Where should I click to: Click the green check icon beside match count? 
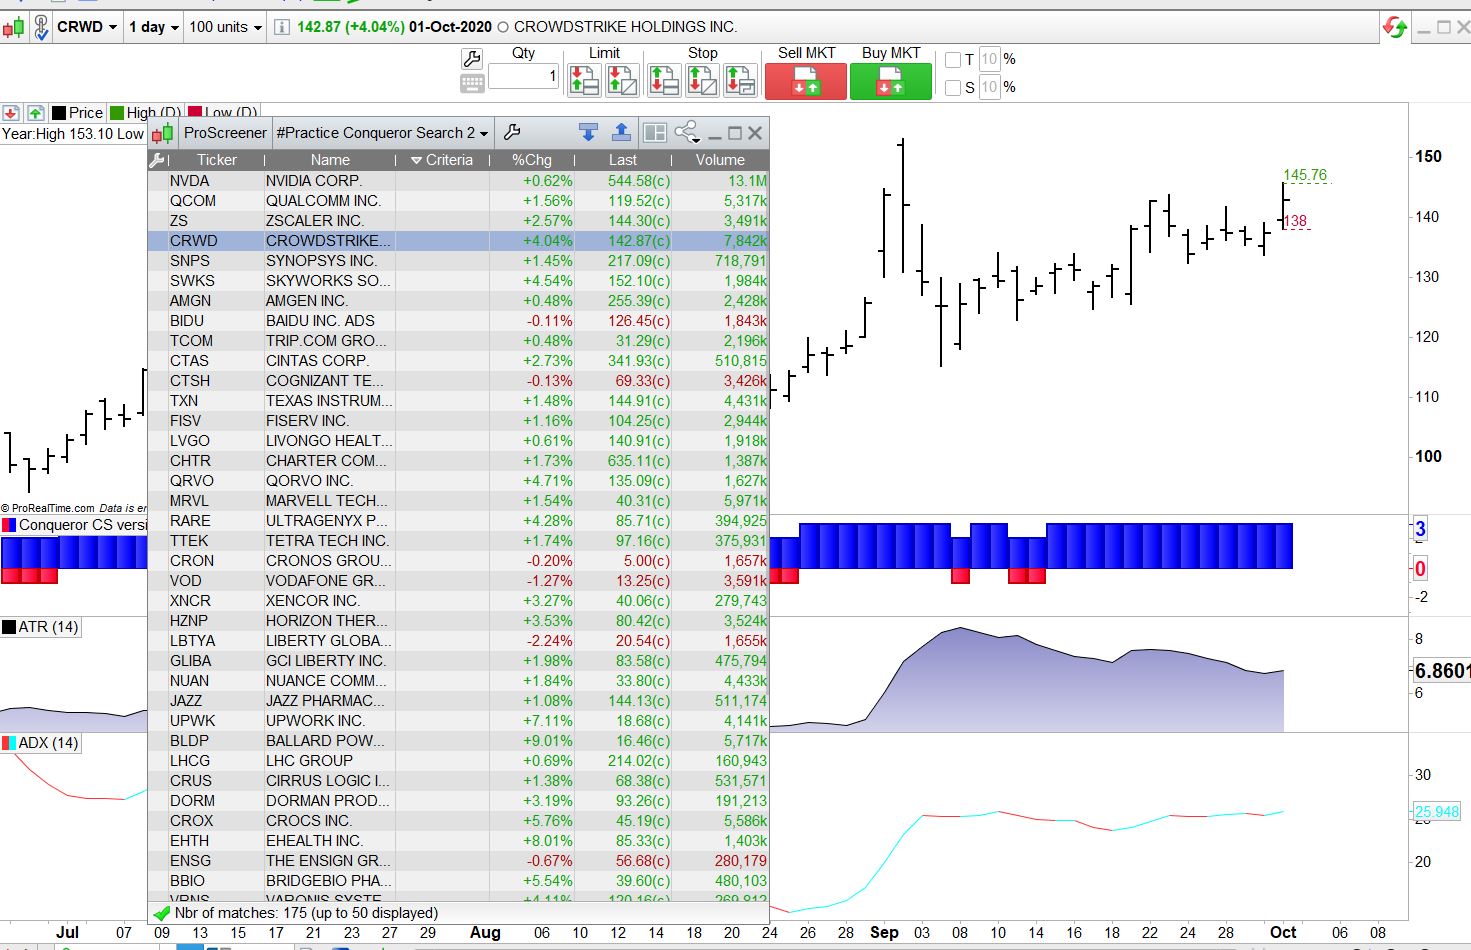(x=161, y=913)
